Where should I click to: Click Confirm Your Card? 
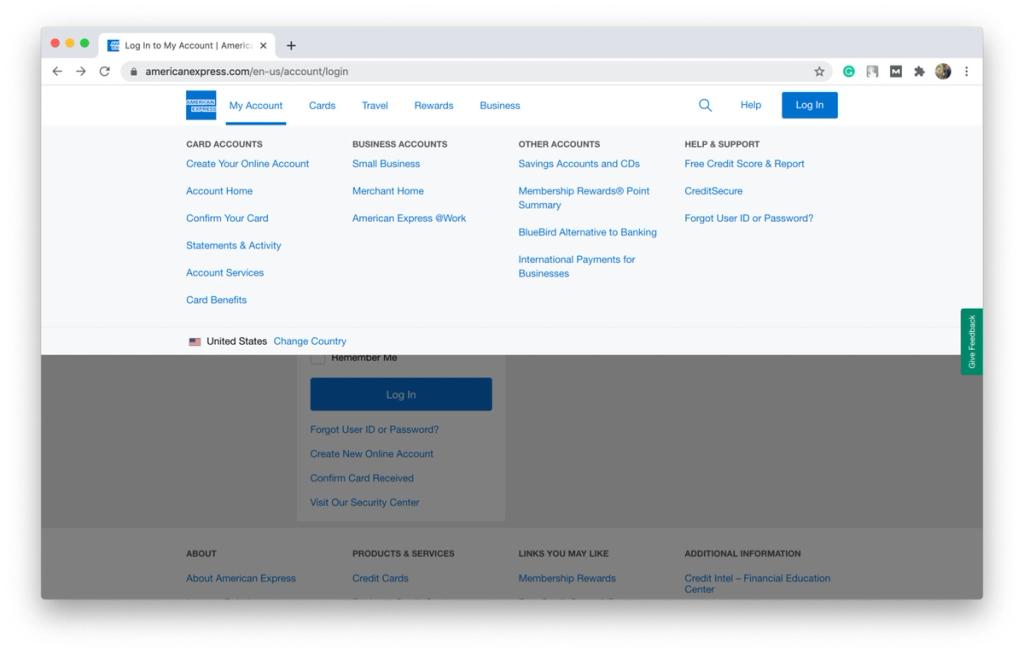coord(227,218)
